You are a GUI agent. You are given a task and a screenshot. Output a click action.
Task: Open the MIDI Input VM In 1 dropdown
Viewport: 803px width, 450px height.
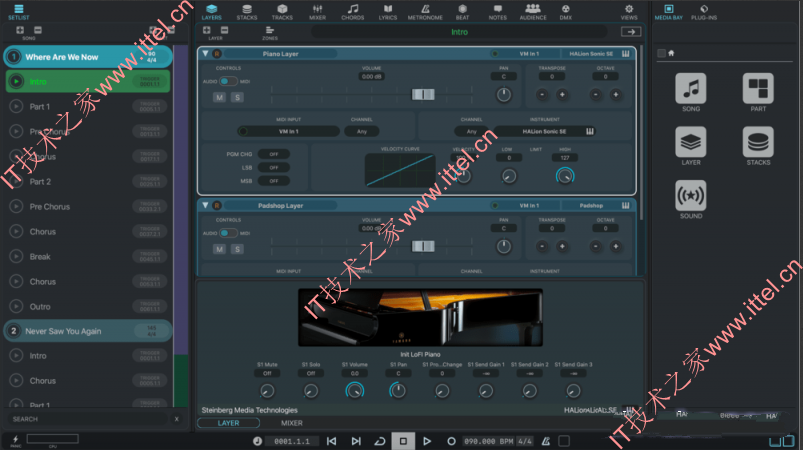(x=288, y=132)
